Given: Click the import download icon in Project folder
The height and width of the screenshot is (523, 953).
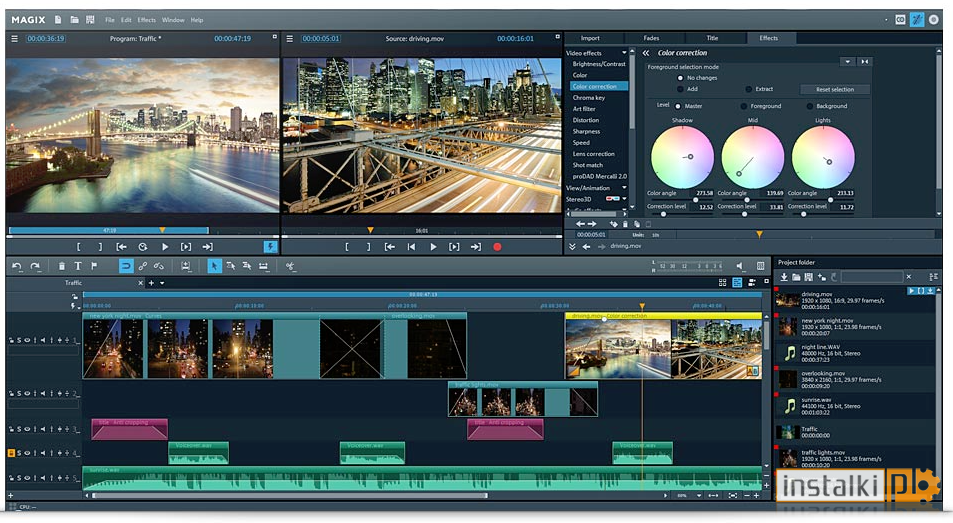Looking at the screenshot, I should coord(784,277).
